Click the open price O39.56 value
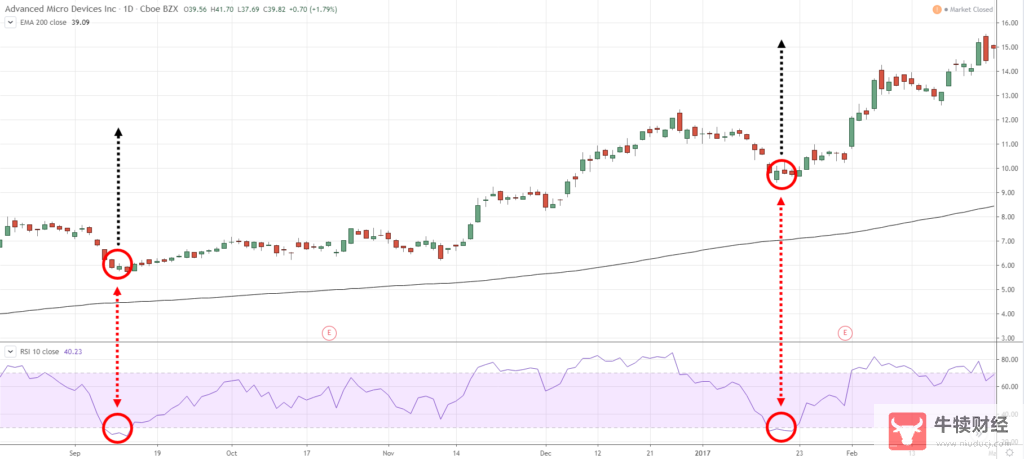 pos(195,9)
